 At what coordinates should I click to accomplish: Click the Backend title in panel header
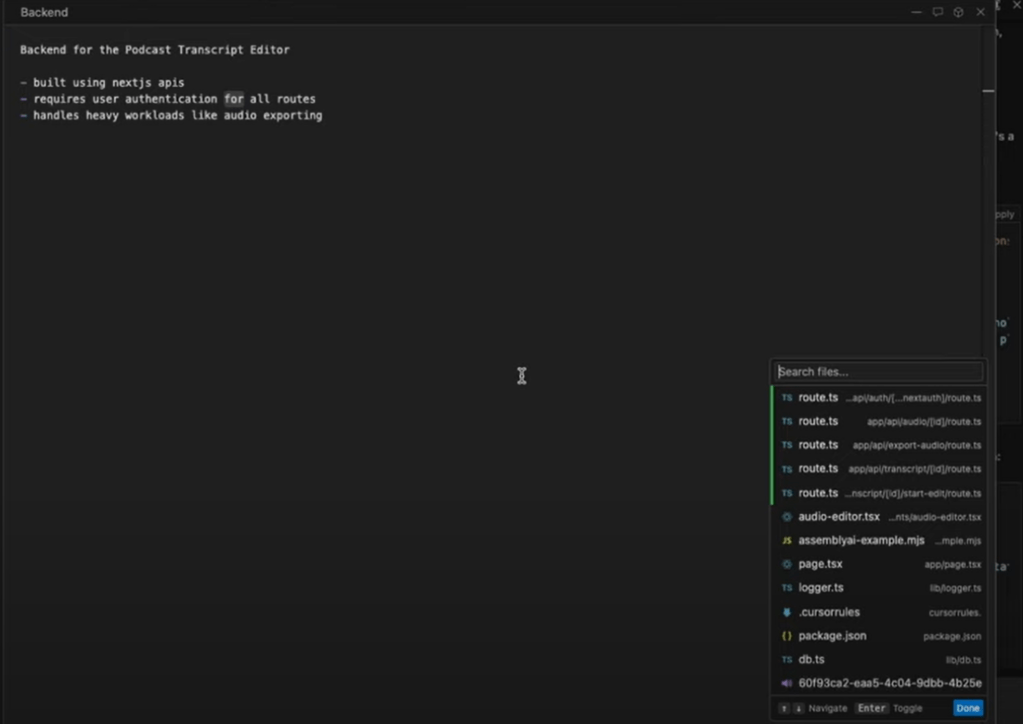coord(44,12)
